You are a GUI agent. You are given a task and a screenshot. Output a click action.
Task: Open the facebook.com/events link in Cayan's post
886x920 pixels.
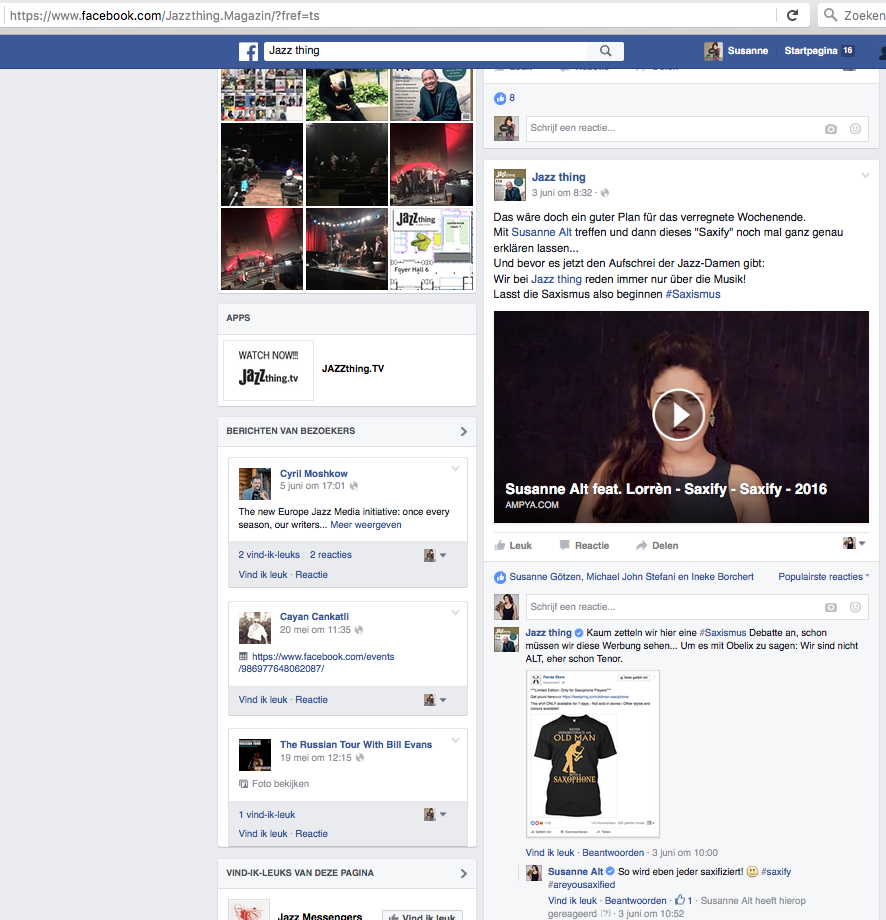pyautogui.click(x=317, y=662)
